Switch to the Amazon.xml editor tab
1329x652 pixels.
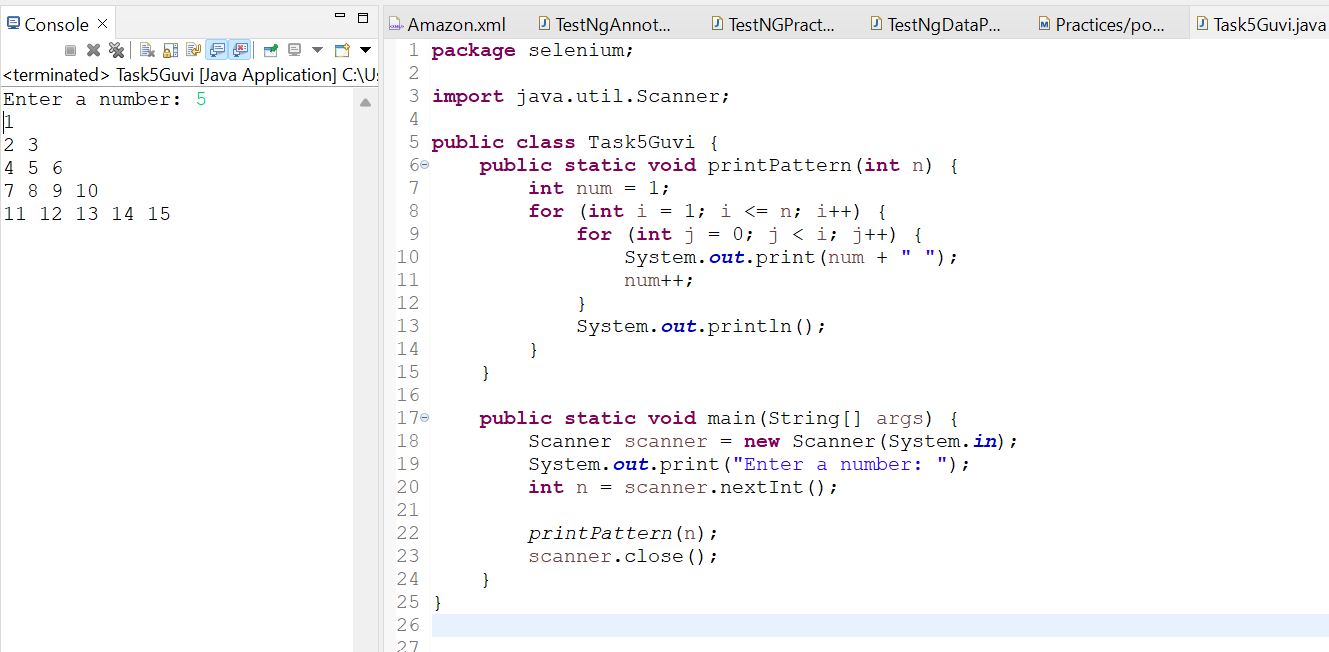pos(446,24)
